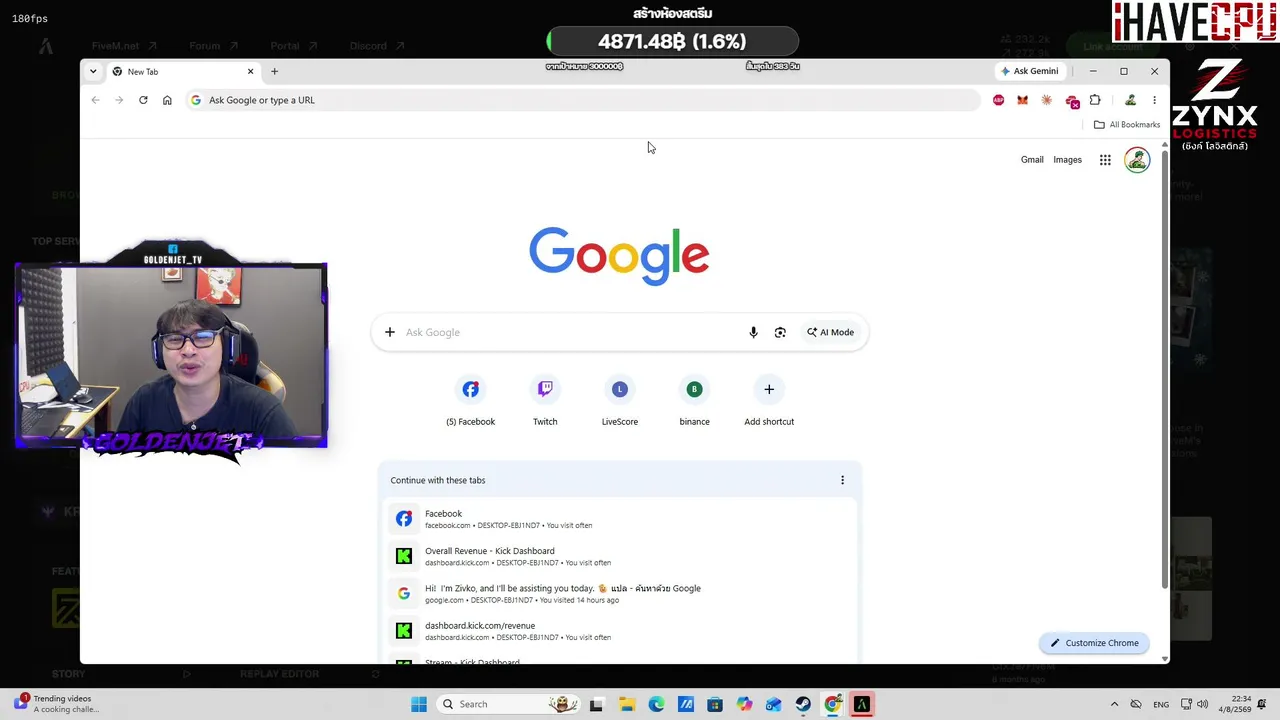This screenshot has width=1280, height=720.
Task: Open the LiveScore shortcut tile
Action: click(x=620, y=401)
